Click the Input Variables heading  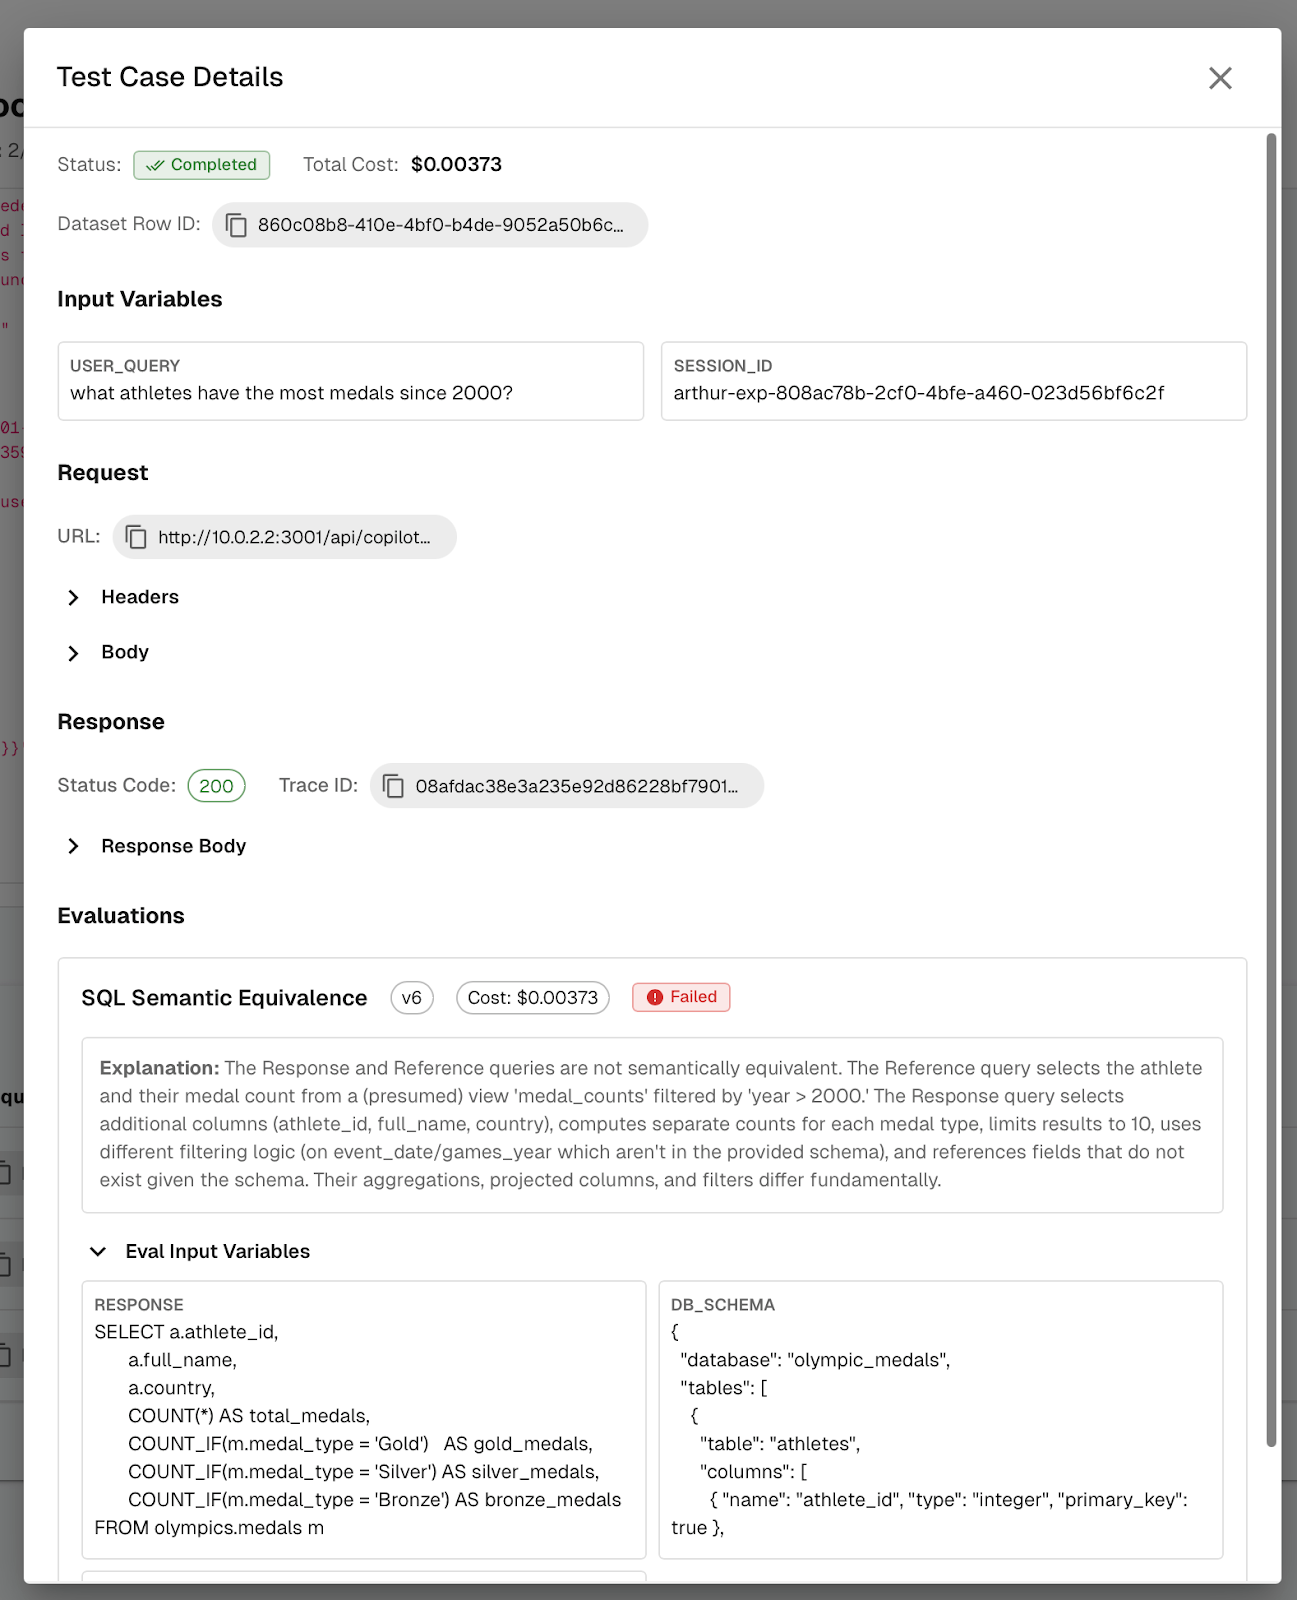click(140, 299)
